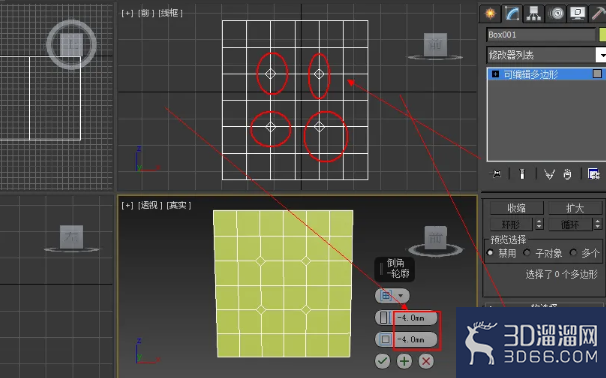Click the bevel outline icon in caddy
The image size is (606, 378).
coord(385,339)
